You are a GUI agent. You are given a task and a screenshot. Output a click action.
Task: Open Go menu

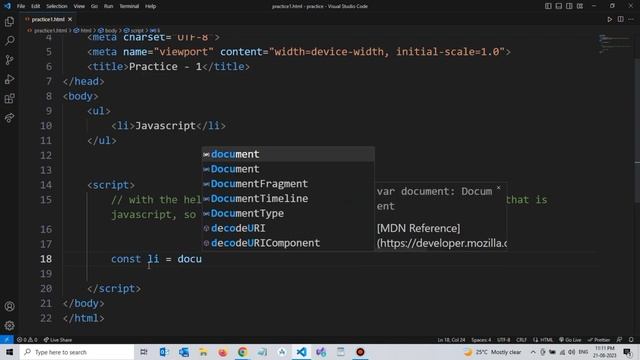click(x=94, y=6)
